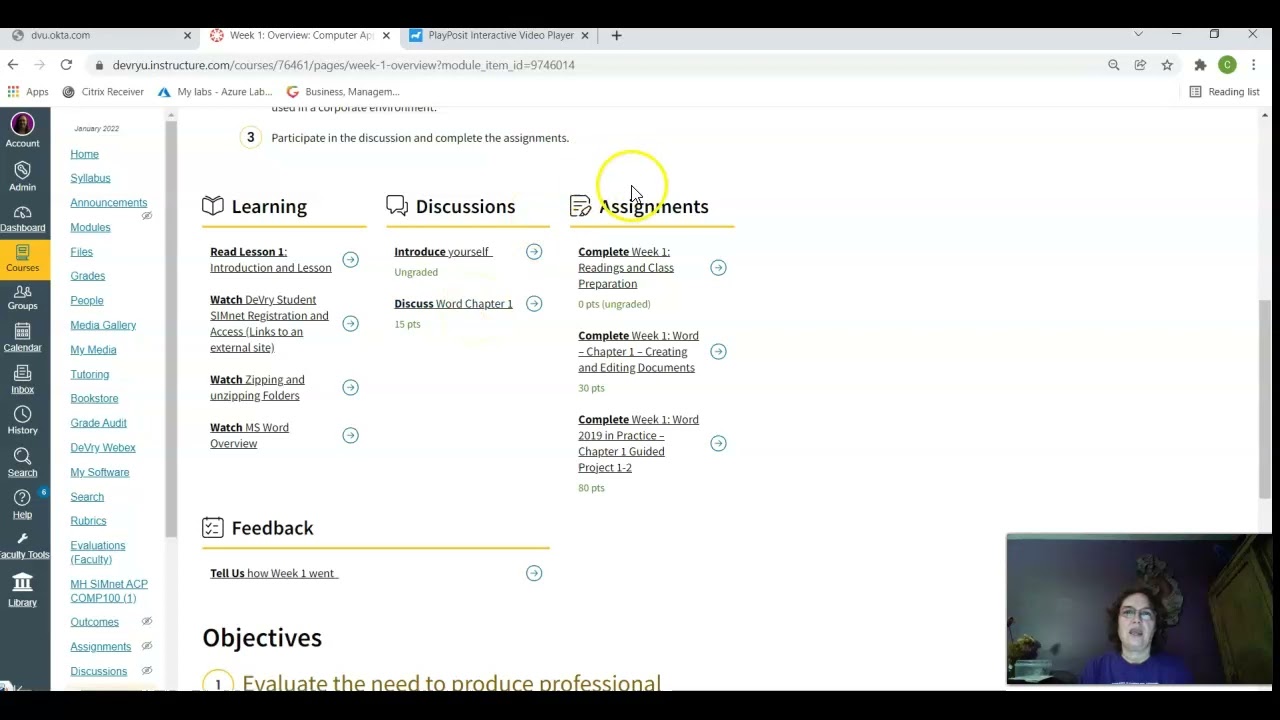The image size is (1280, 720).
Task: Click arrow next to Guided Project 1-2
Action: (718, 444)
